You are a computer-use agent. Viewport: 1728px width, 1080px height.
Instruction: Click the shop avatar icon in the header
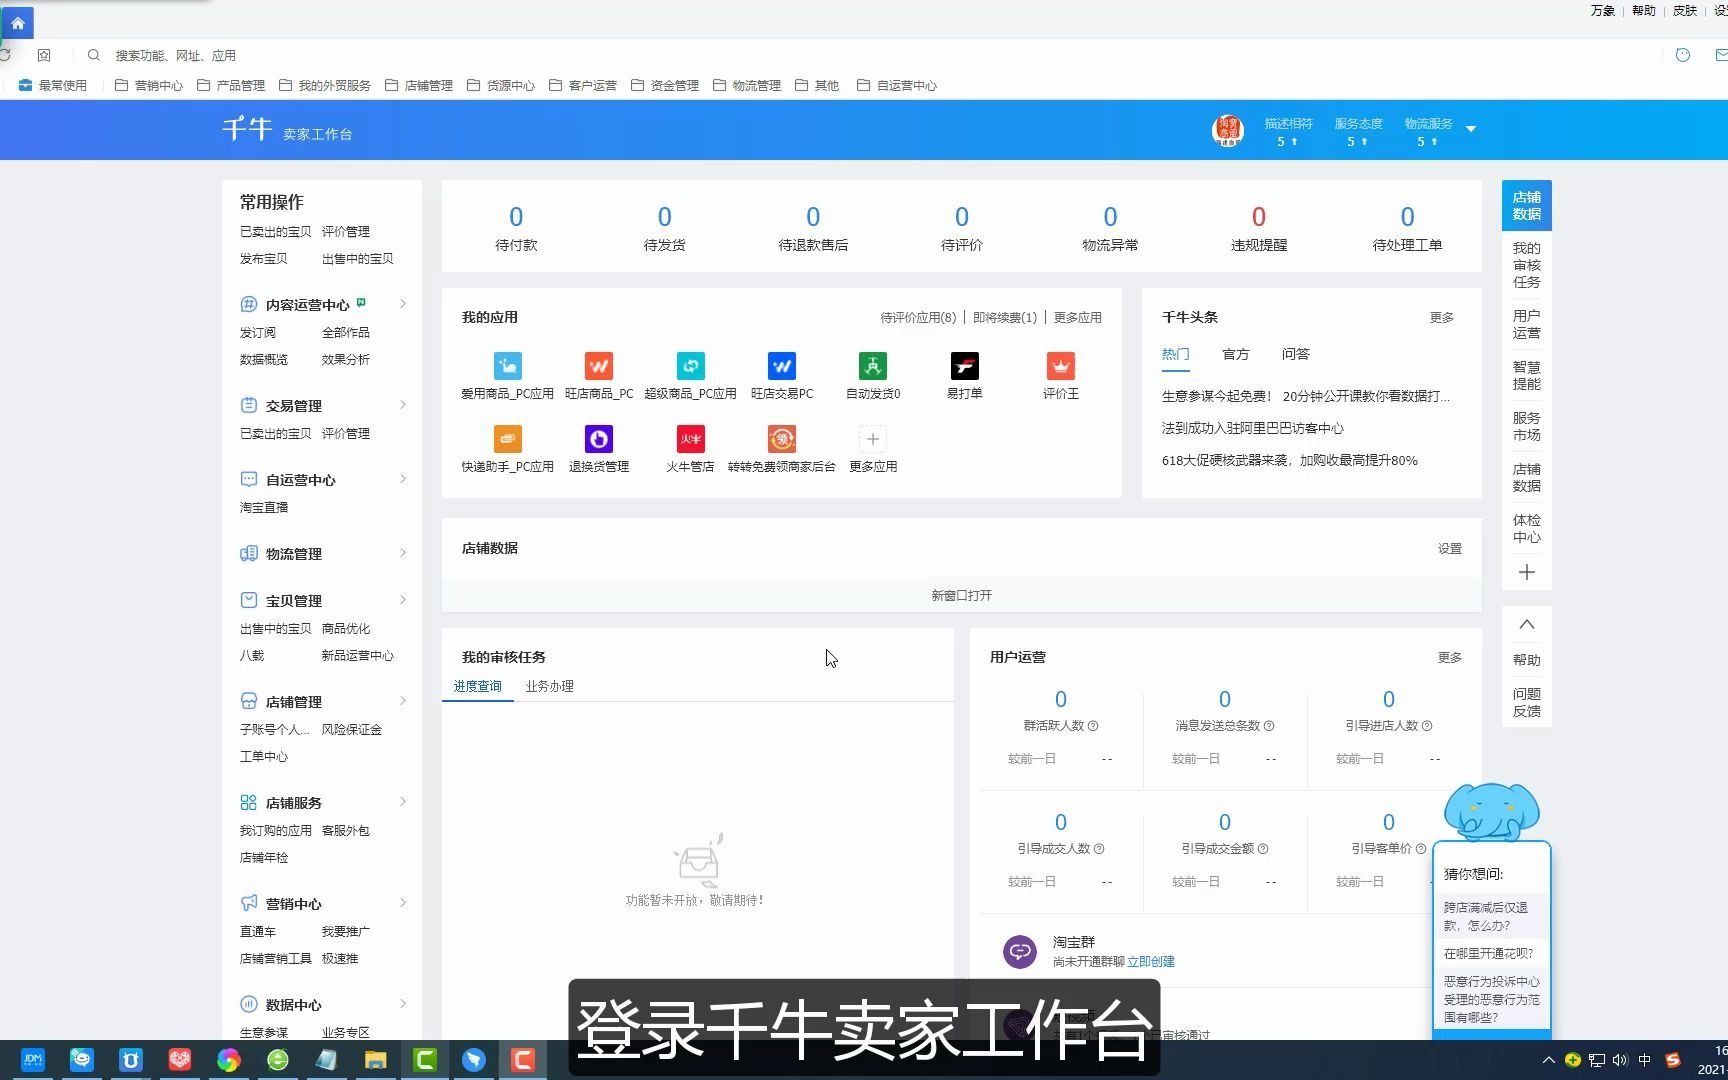[x=1227, y=130]
